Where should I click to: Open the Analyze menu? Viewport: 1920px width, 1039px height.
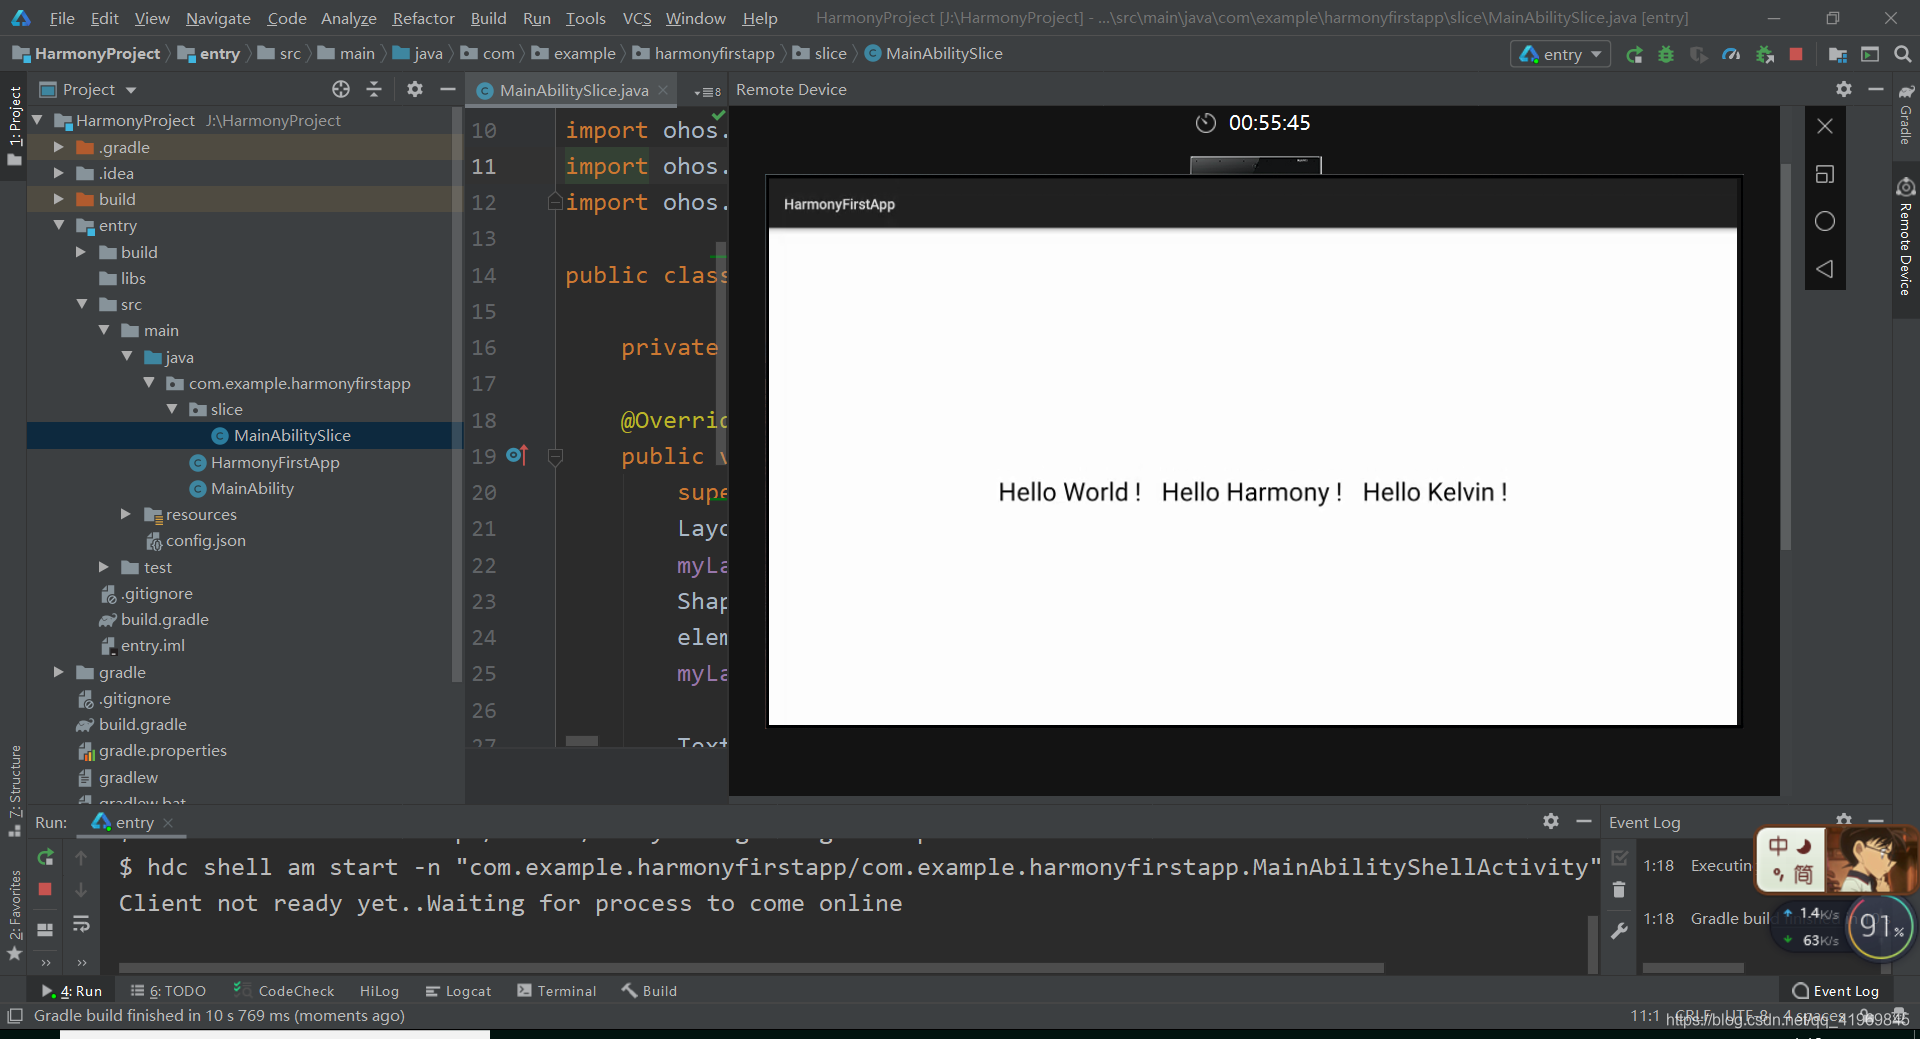(x=348, y=18)
